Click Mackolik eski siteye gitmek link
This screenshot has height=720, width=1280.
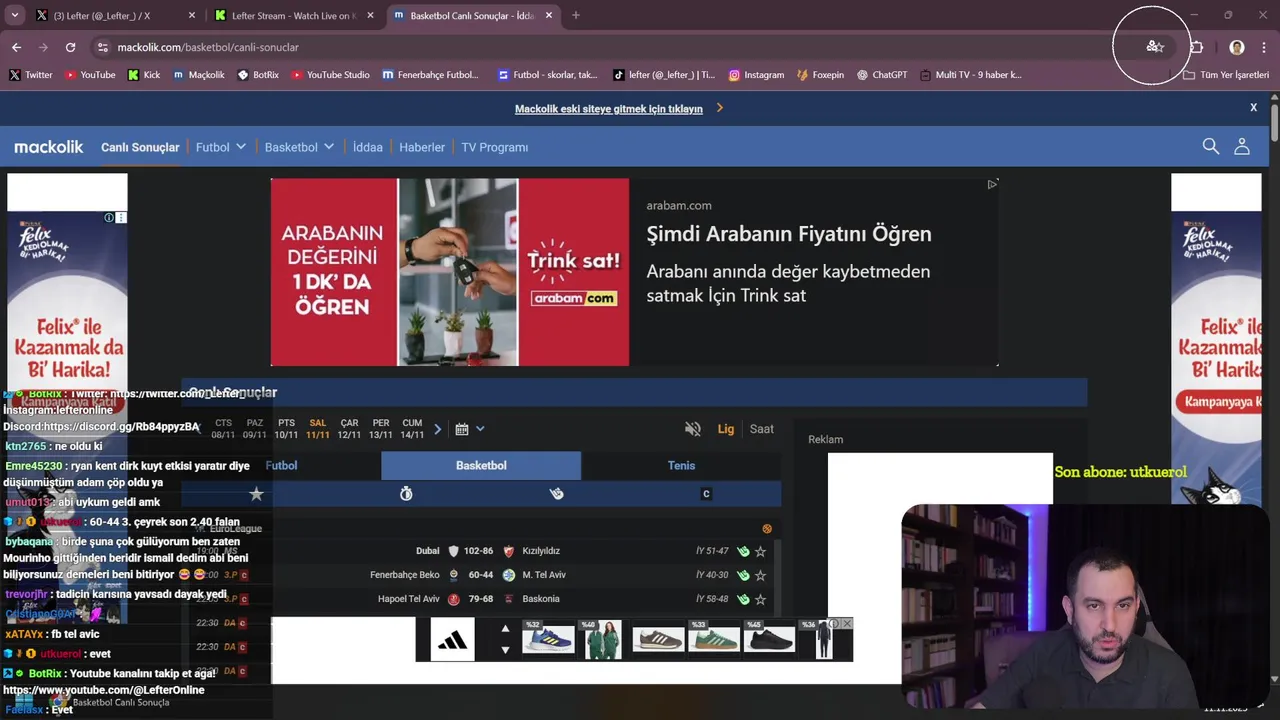point(609,109)
